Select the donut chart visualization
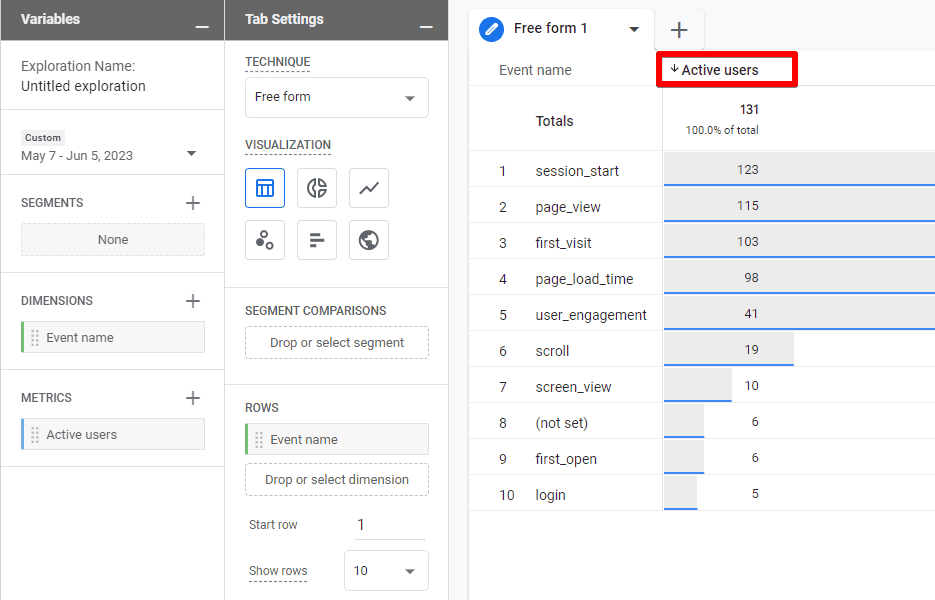The image size is (935, 600). tap(317, 188)
